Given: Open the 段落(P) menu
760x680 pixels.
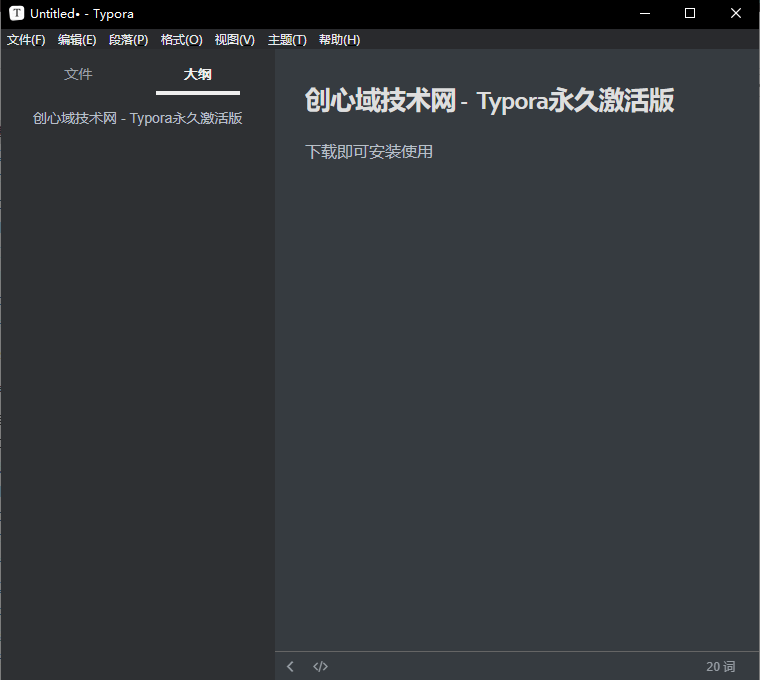Looking at the screenshot, I should (x=128, y=40).
